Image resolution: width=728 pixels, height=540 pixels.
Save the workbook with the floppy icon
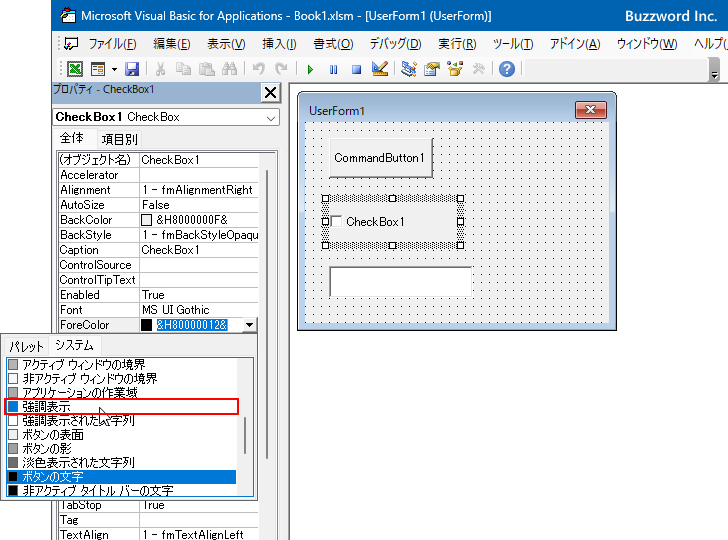(x=132, y=69)
